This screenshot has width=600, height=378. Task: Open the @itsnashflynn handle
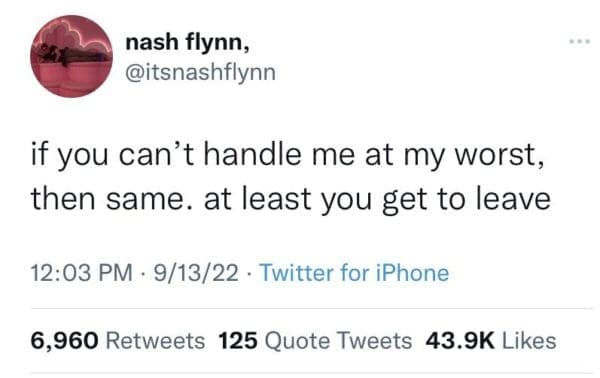click(x=201, y=72)
